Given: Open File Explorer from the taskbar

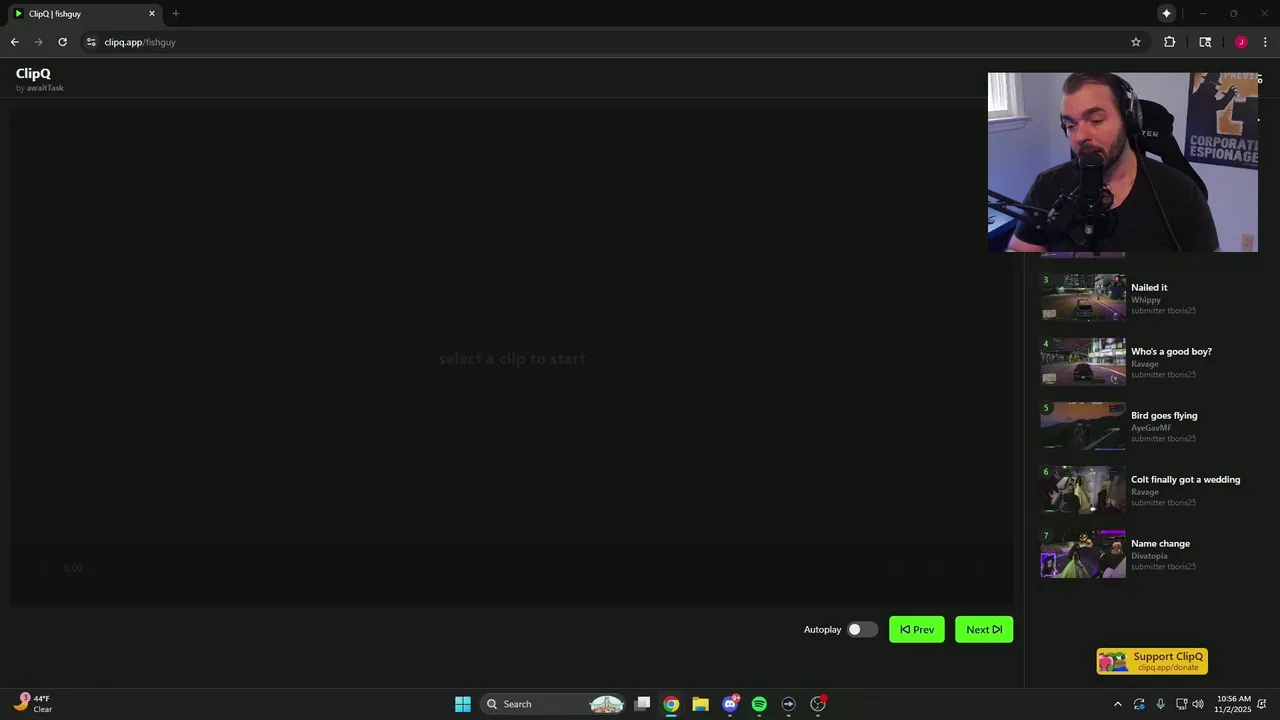Looking at the screenshot, I should pyautogui.click(x=700, y=704).
